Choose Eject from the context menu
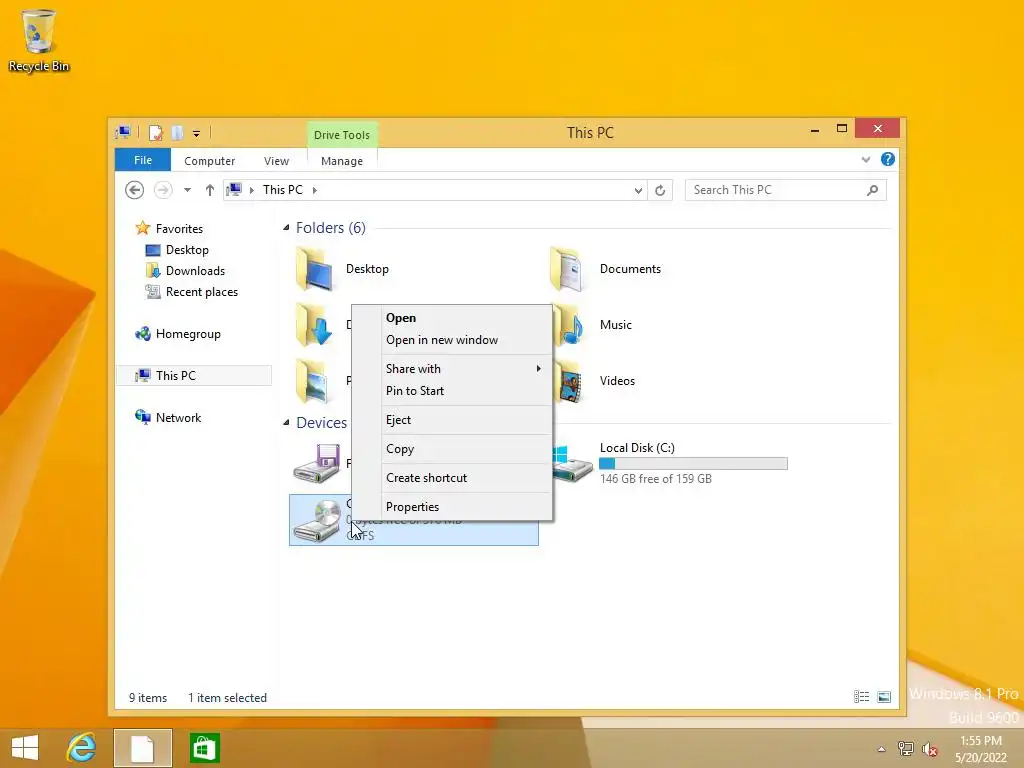The image size is (1024, 768). (452, 420)
